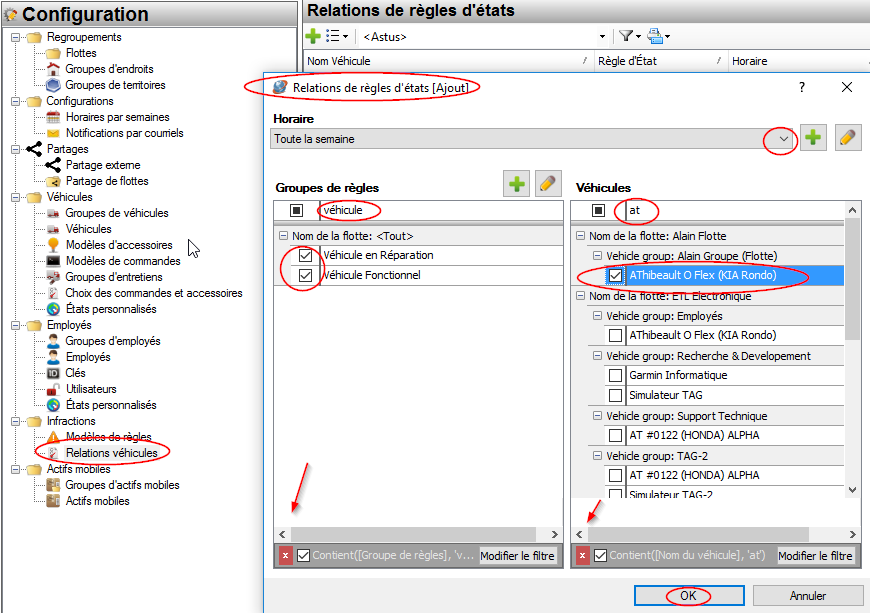
Task: Click the green plus icon beside Horaire dropdown
Action: pyautogui.click(x=814, y=139)
